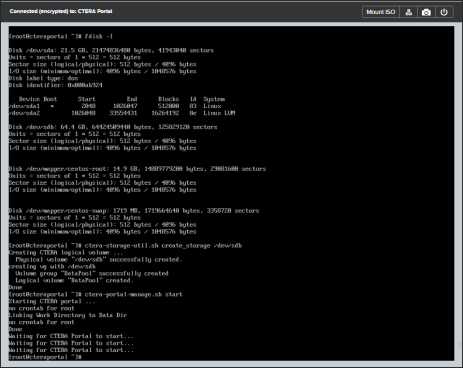463x368 pixels.
Task: Click the 'Starting CTERA portal ...' line
Action: (52, 301)
